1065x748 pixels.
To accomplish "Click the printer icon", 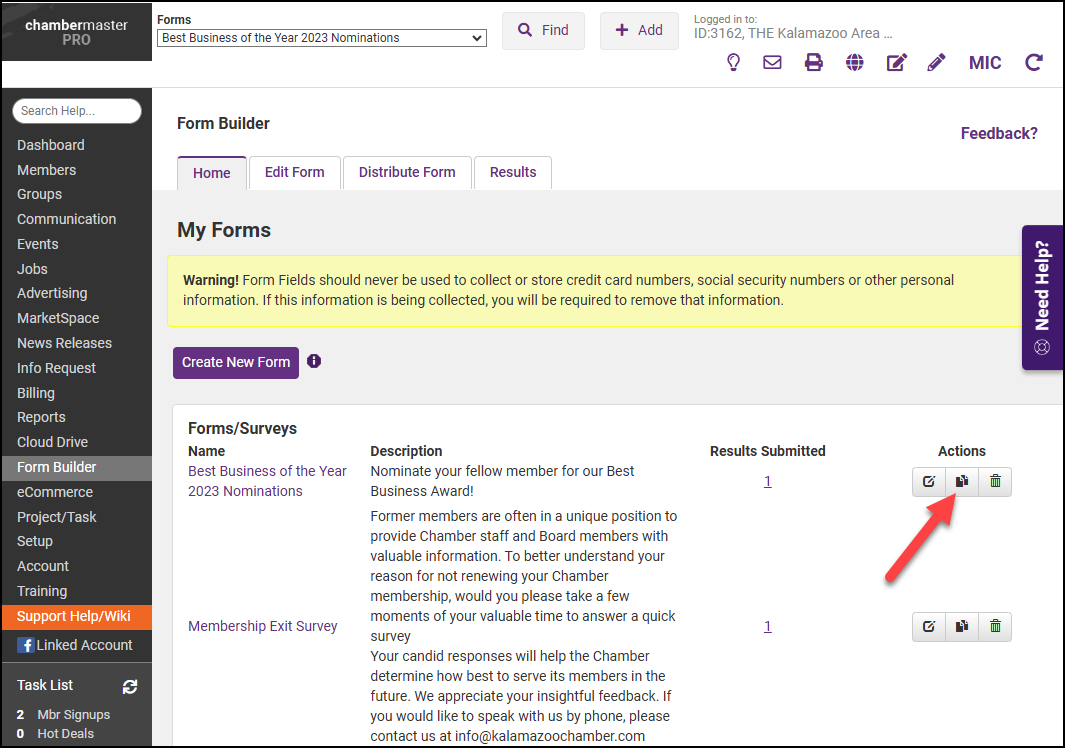I will point(814,63).
